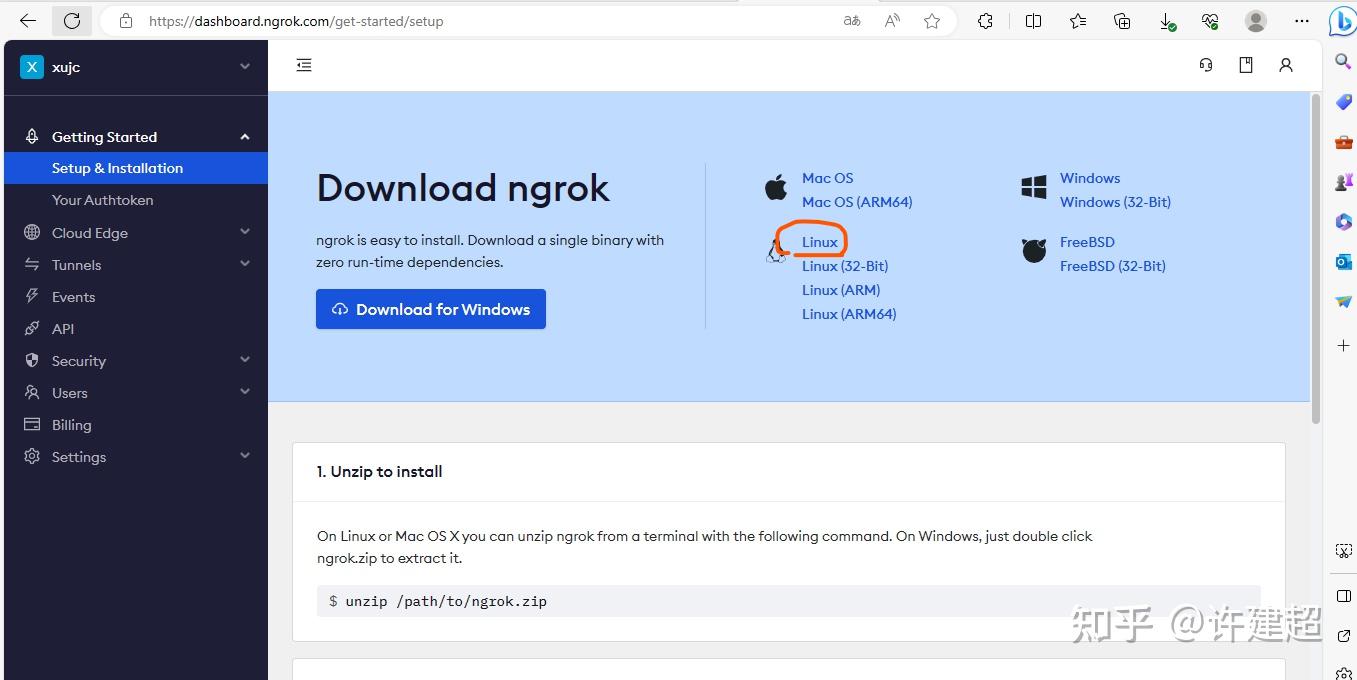Image resolution: width=1357 pixels, height=680 pixels.
Task: Download ngrok for Windows (32-Bit)
Action: pos(1115,202)
